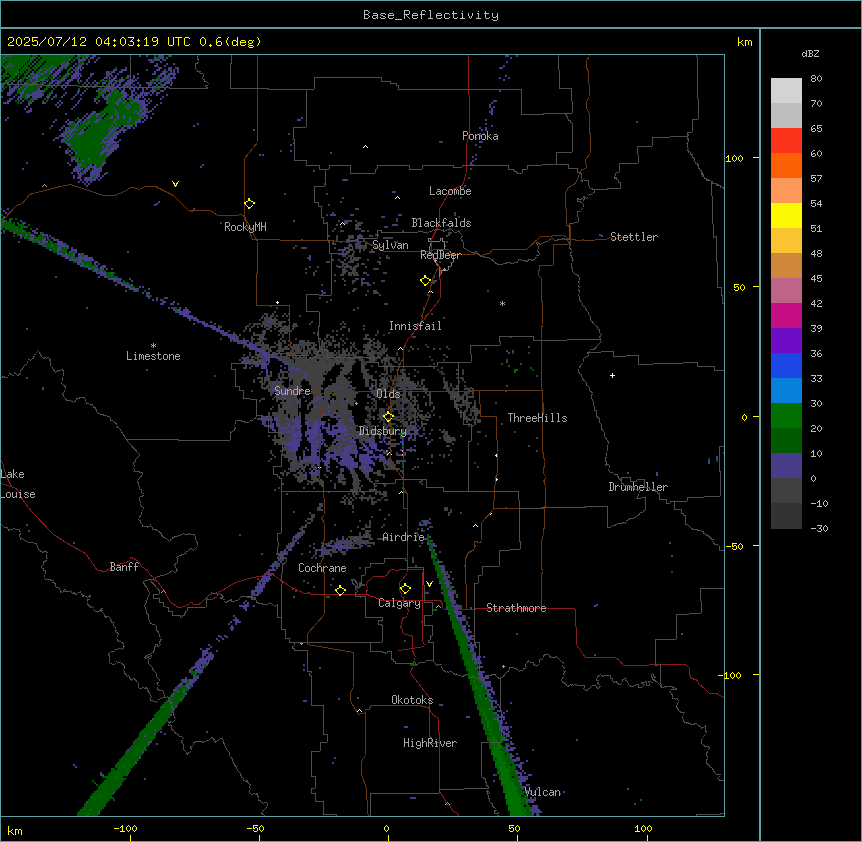Select the bright green 20-30 dBZ legend swatch

click(x=786, y=416)
